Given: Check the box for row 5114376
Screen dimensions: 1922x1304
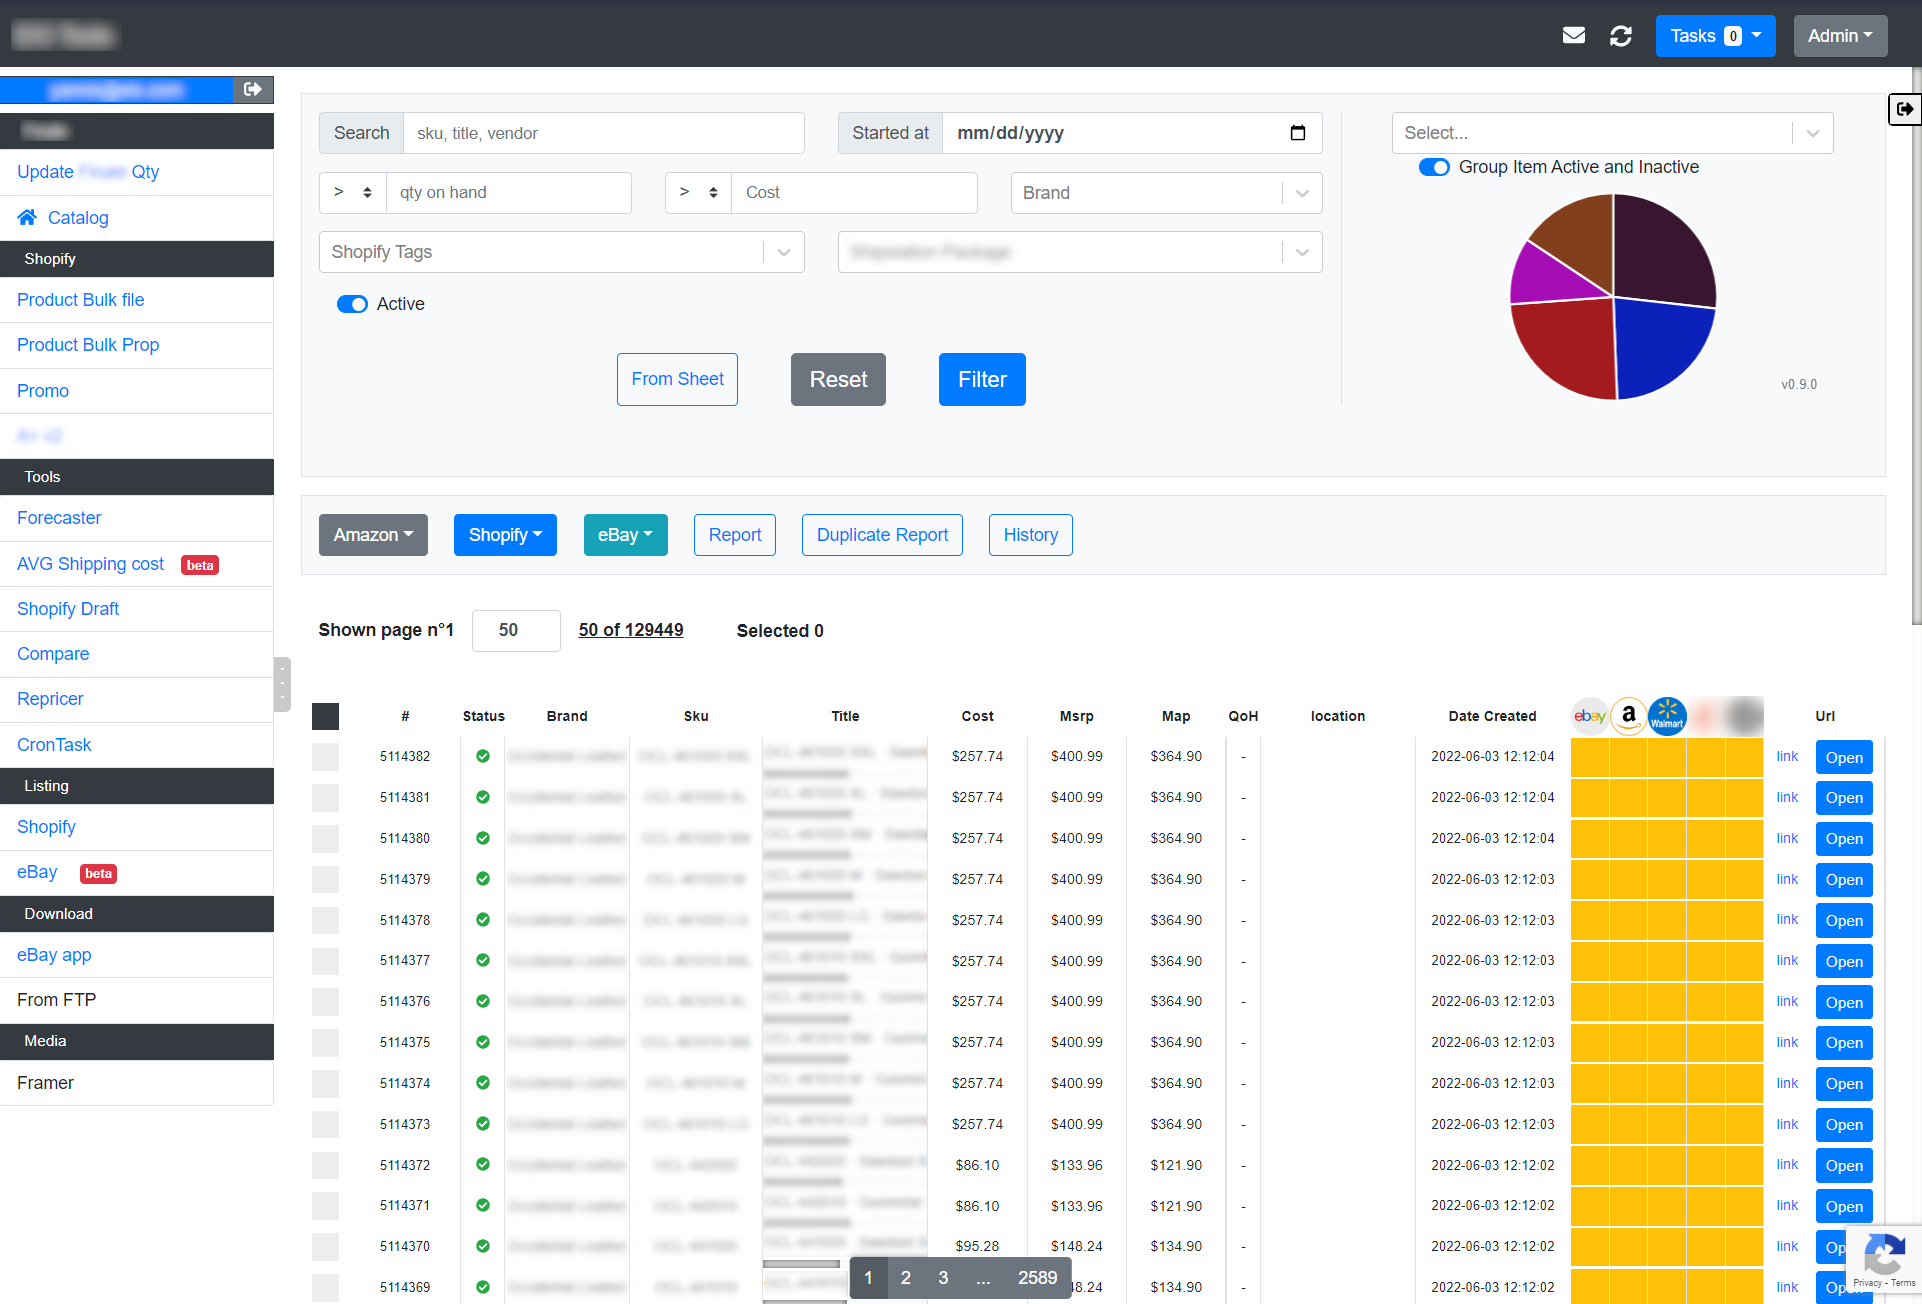Looking at the screenshot, I should [325, 1001].
